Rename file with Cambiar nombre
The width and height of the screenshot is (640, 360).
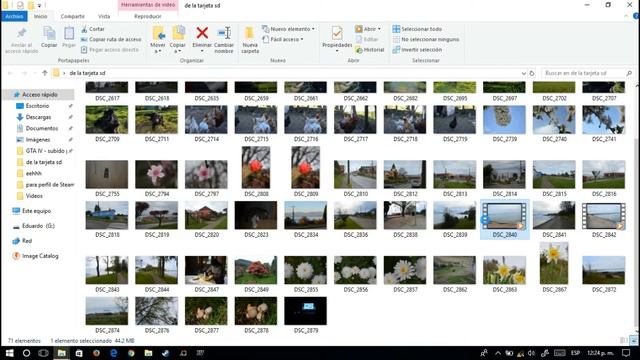pyautogui.click(x=224, y=40)
